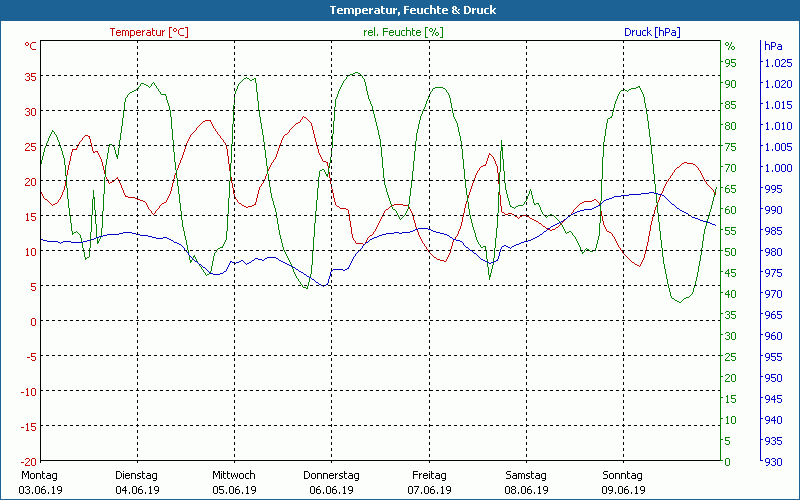
Task: Click the "970" pressure axis value
Action: pyautogui.click(x=773, y=294)
